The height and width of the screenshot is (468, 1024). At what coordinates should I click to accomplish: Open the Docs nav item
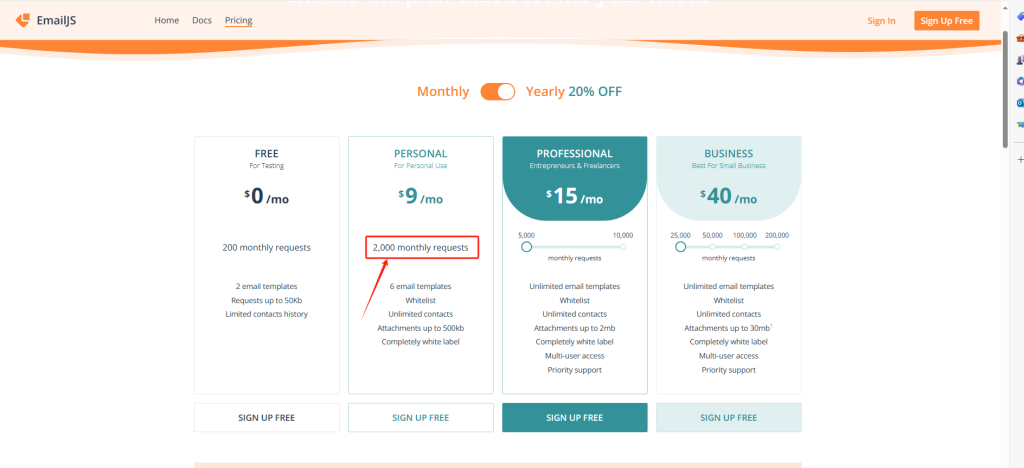click(x=202, y=21)
